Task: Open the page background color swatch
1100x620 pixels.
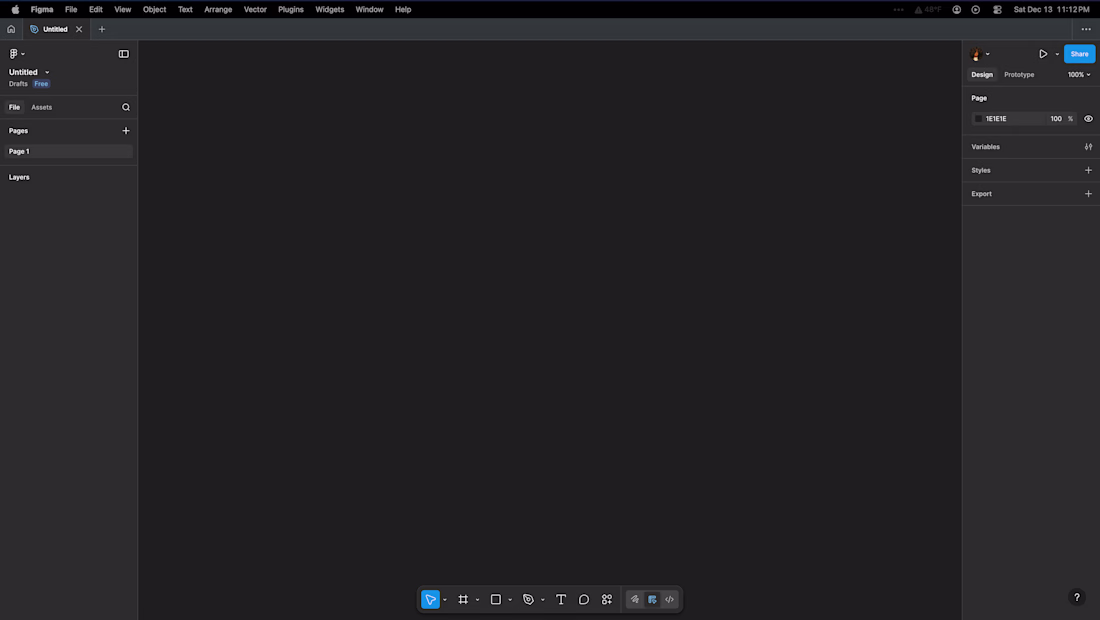Action: [978, 119]
